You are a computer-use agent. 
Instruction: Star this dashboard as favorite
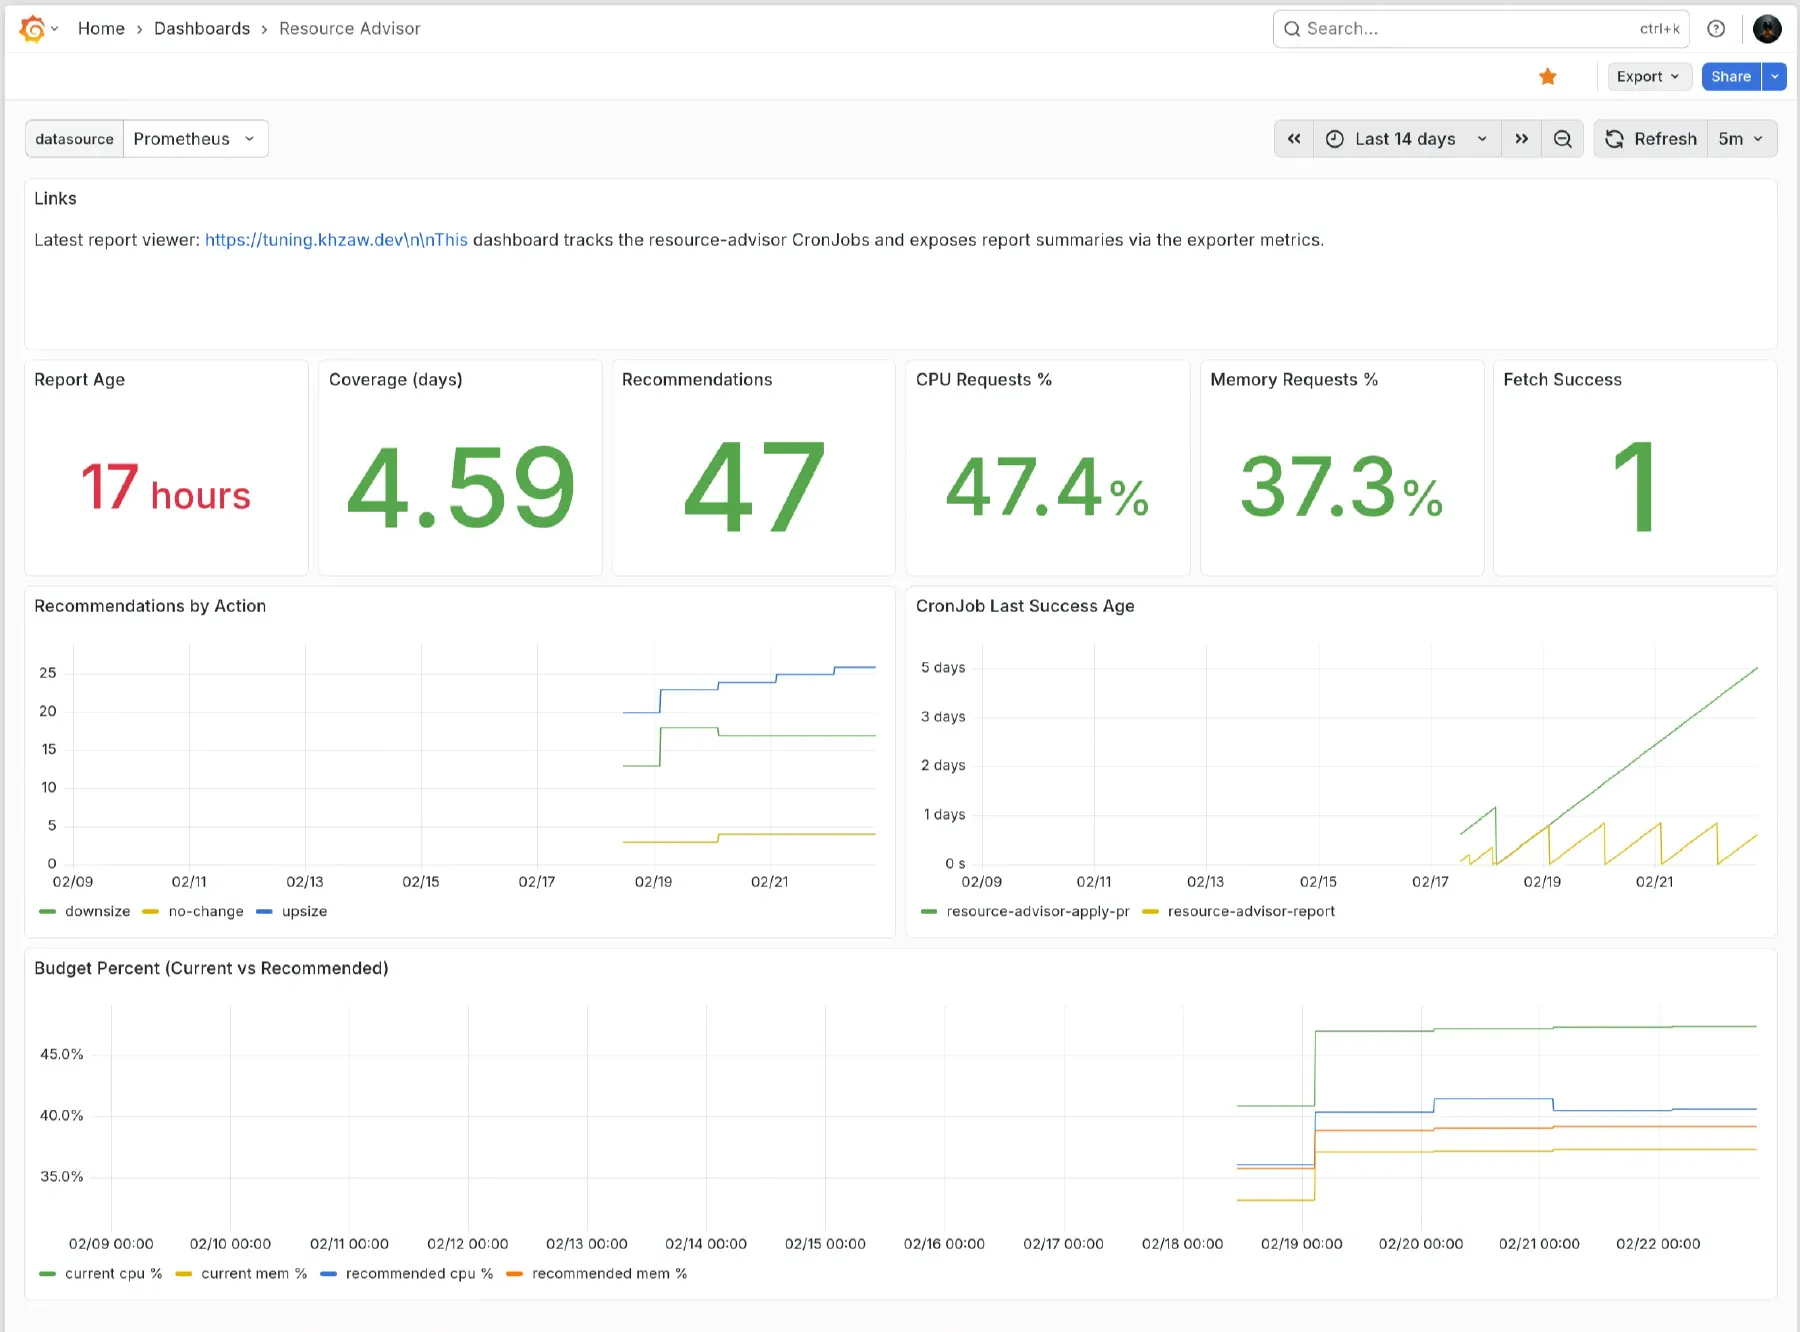(1548, 76)
